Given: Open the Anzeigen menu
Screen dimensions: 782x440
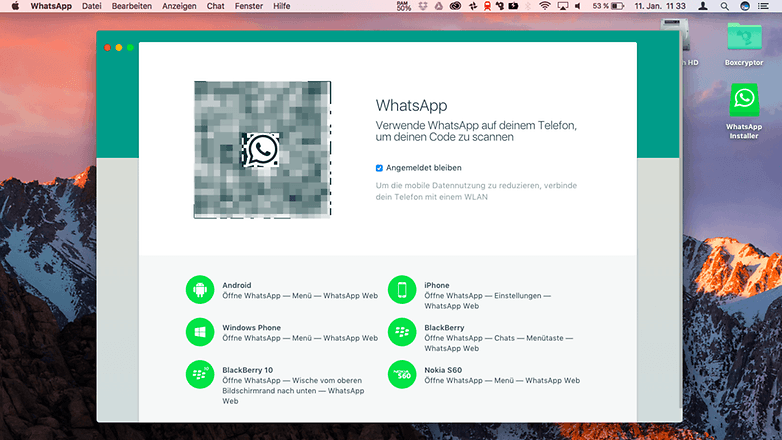Looking at the screenshot, I should click(179, 6).
